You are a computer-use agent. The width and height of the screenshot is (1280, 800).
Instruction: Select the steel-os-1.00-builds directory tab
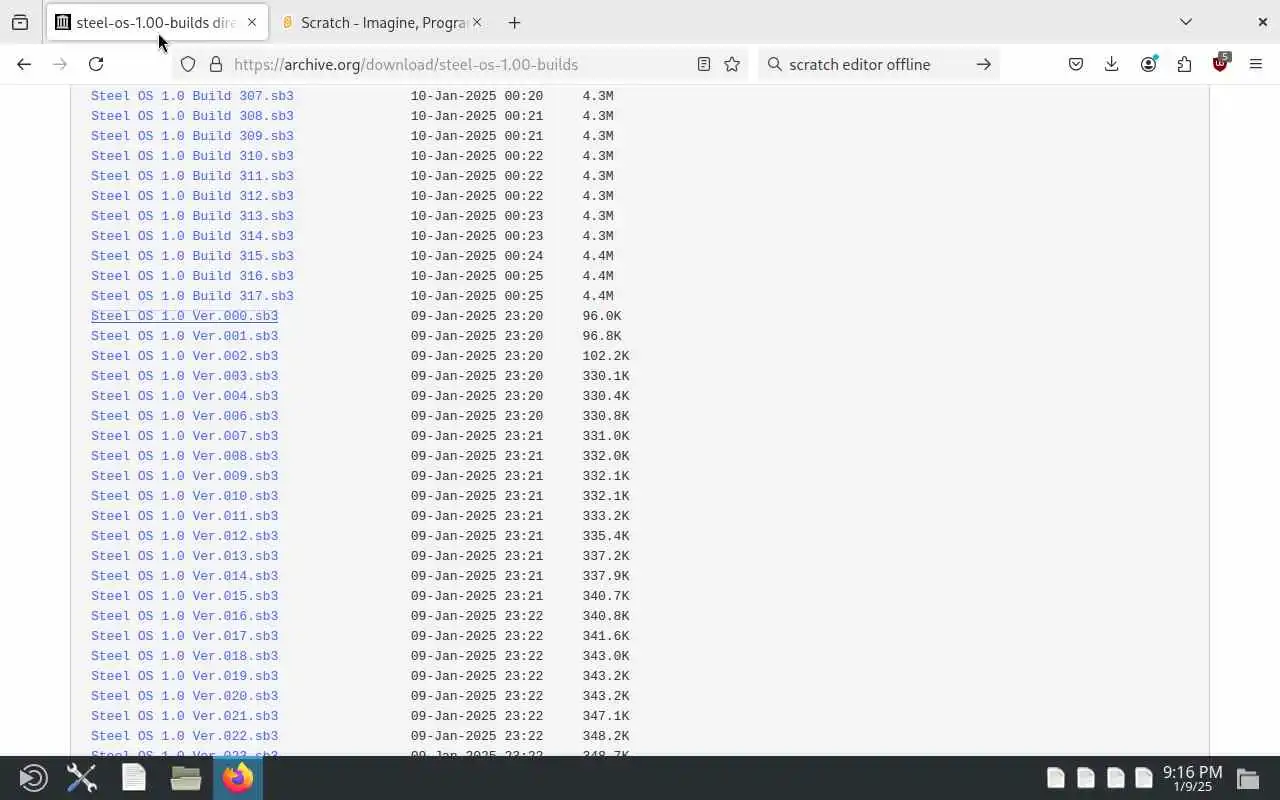point(155,22)
